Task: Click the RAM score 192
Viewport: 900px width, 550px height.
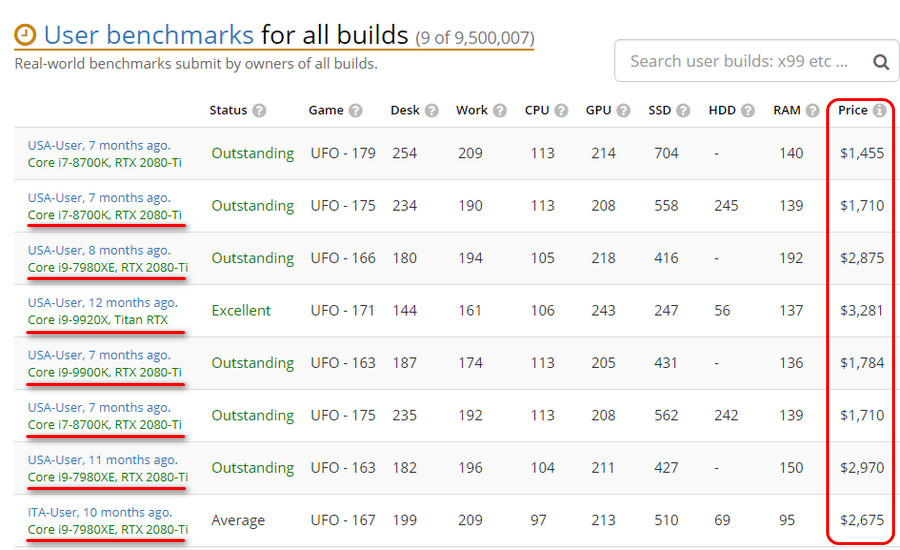Action: pyautogui.click(x=791, y=258)
